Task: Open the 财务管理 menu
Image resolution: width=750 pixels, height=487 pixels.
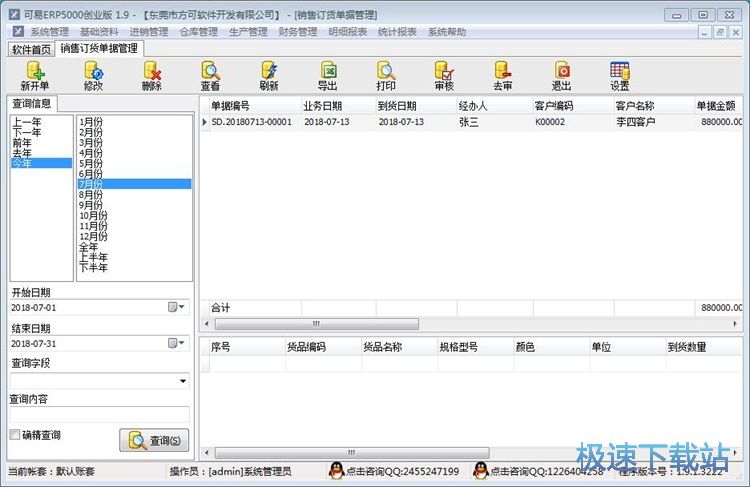Action: (x=298, y=32)
